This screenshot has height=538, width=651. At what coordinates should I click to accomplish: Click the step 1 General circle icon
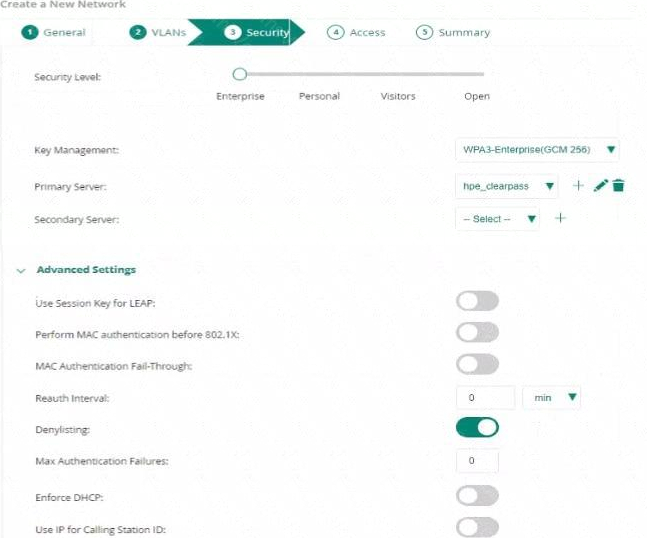[31, 32]
